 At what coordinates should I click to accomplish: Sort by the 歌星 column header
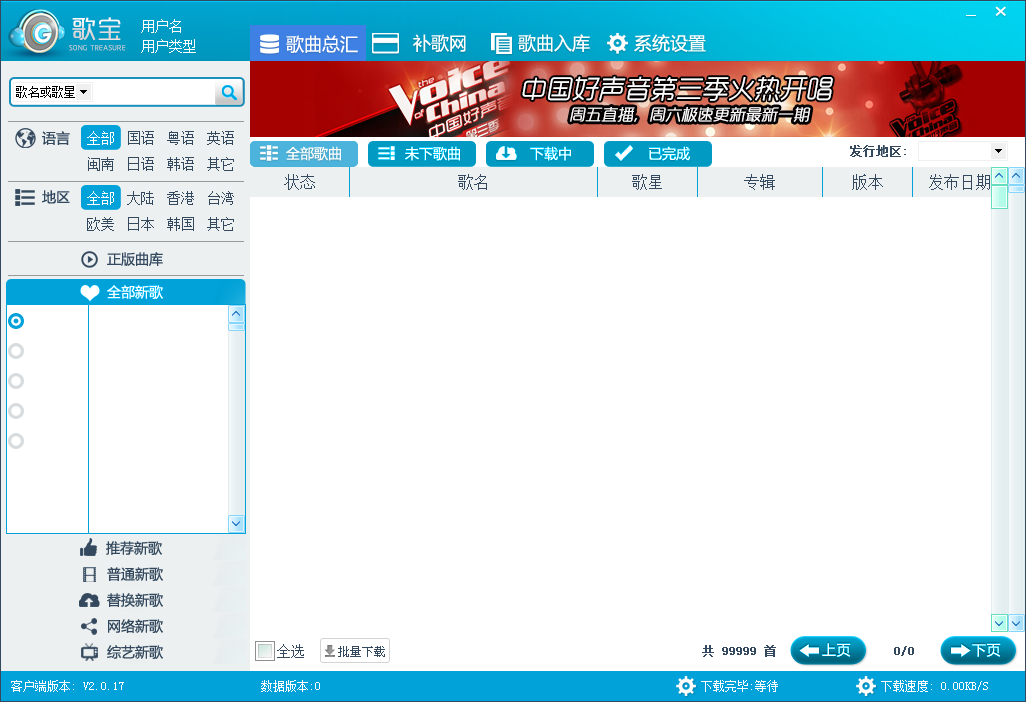(647, 182)
